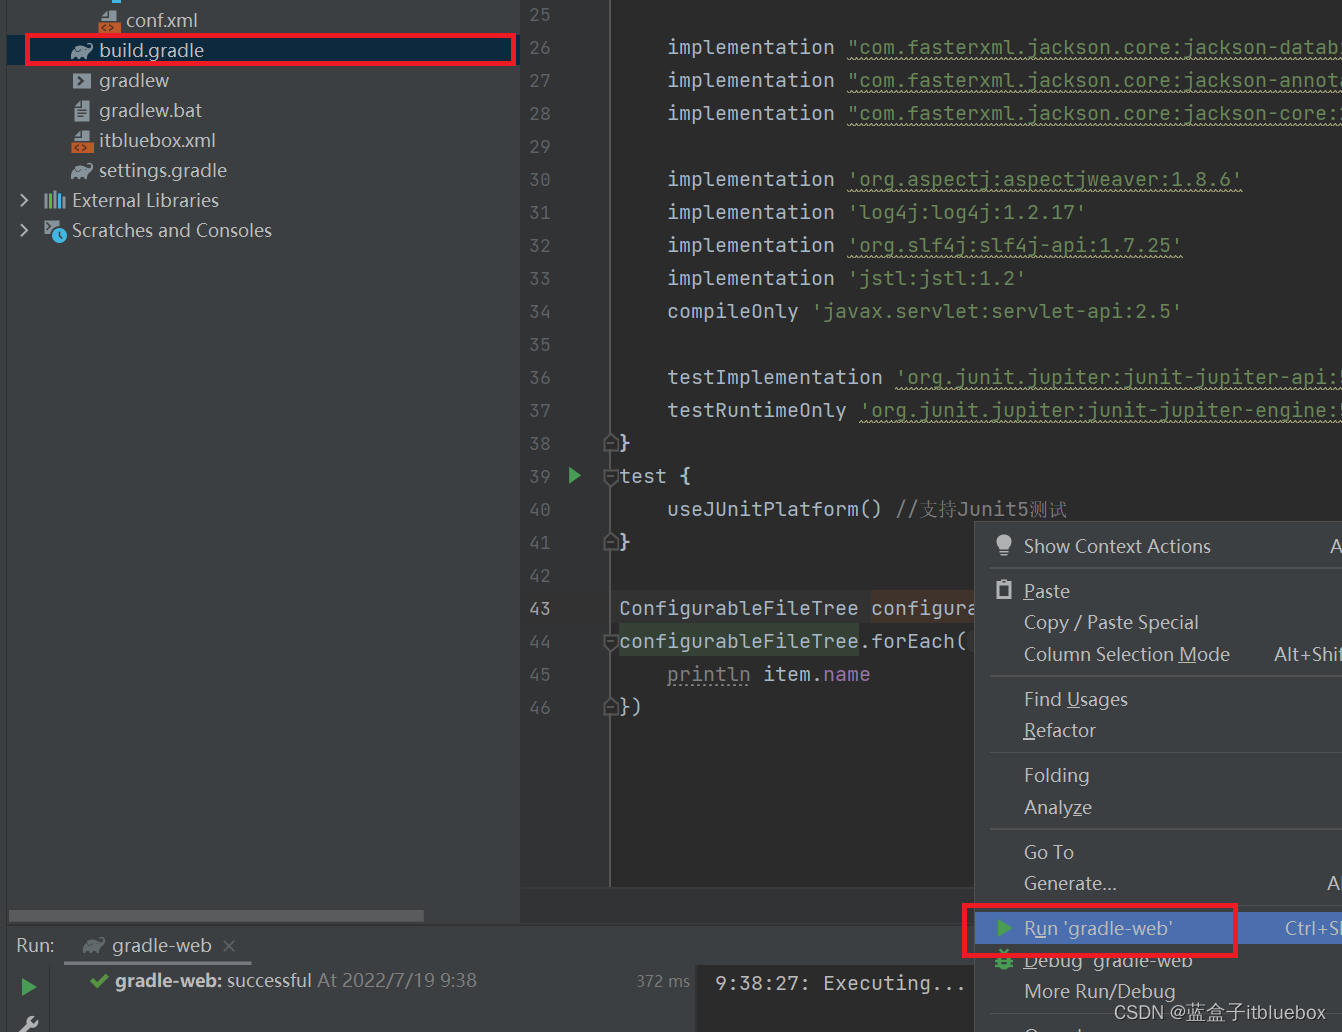Image resolution: width=1342 pixels, height=1032 pixels.
Task: Click the gradlew shell file icon
Action: pyautogui.click(x=82, y=81)
